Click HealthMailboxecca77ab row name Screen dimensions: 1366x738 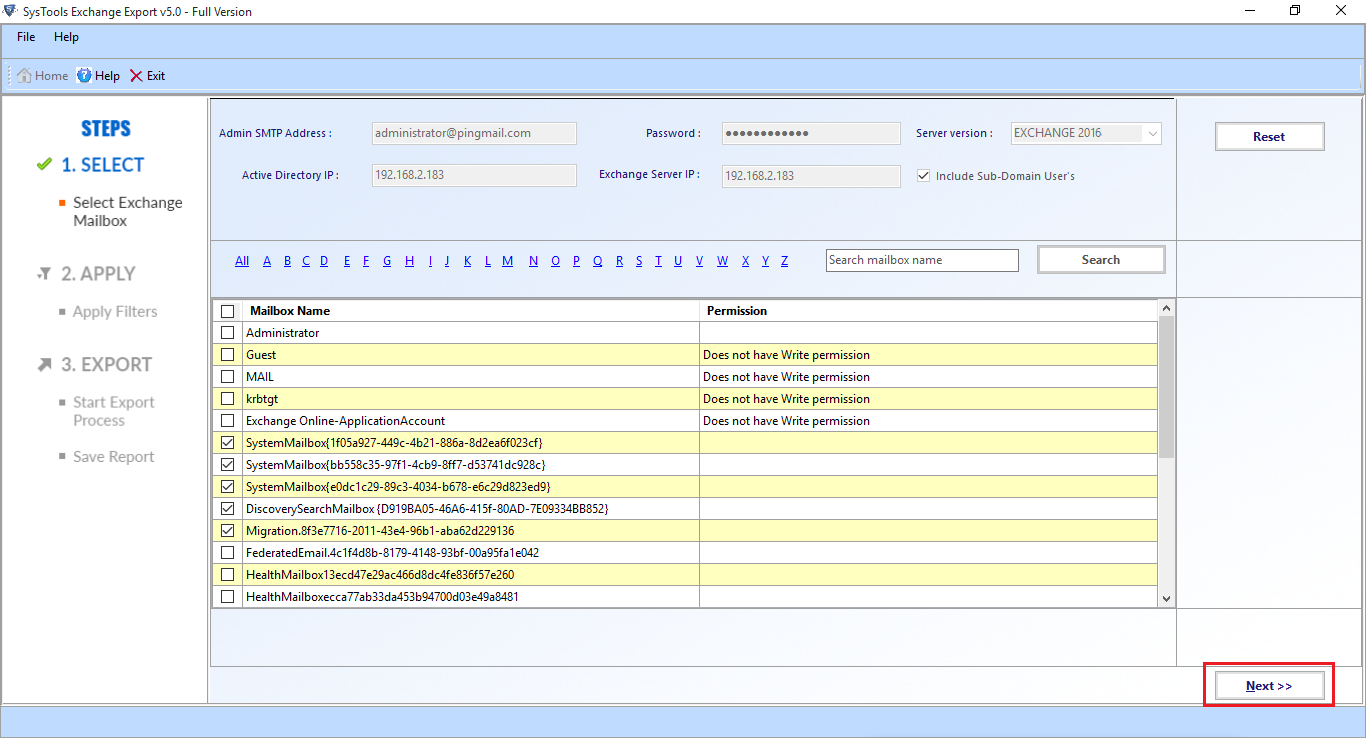(382, 597)
